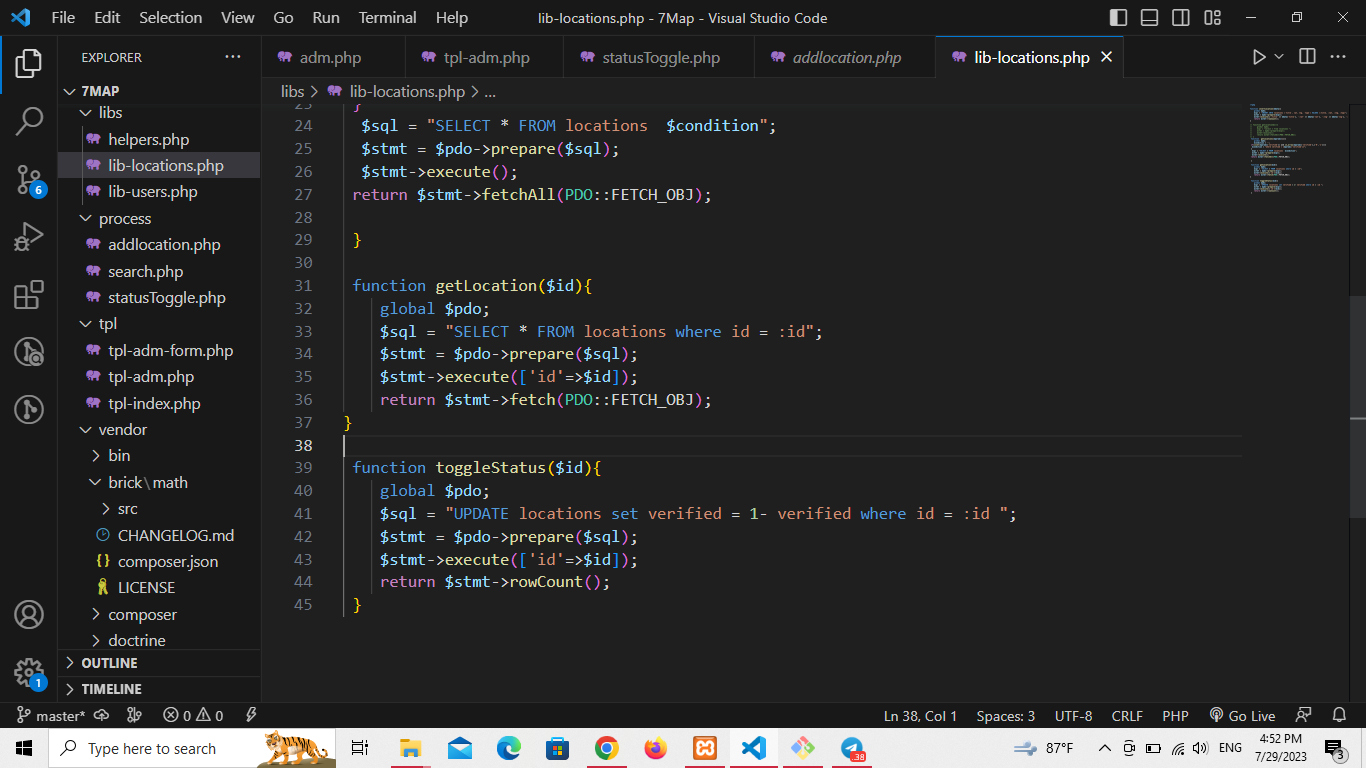Open the Extensions view
This screenshot has height=768, width=1366.
click(x=29, y=294)
